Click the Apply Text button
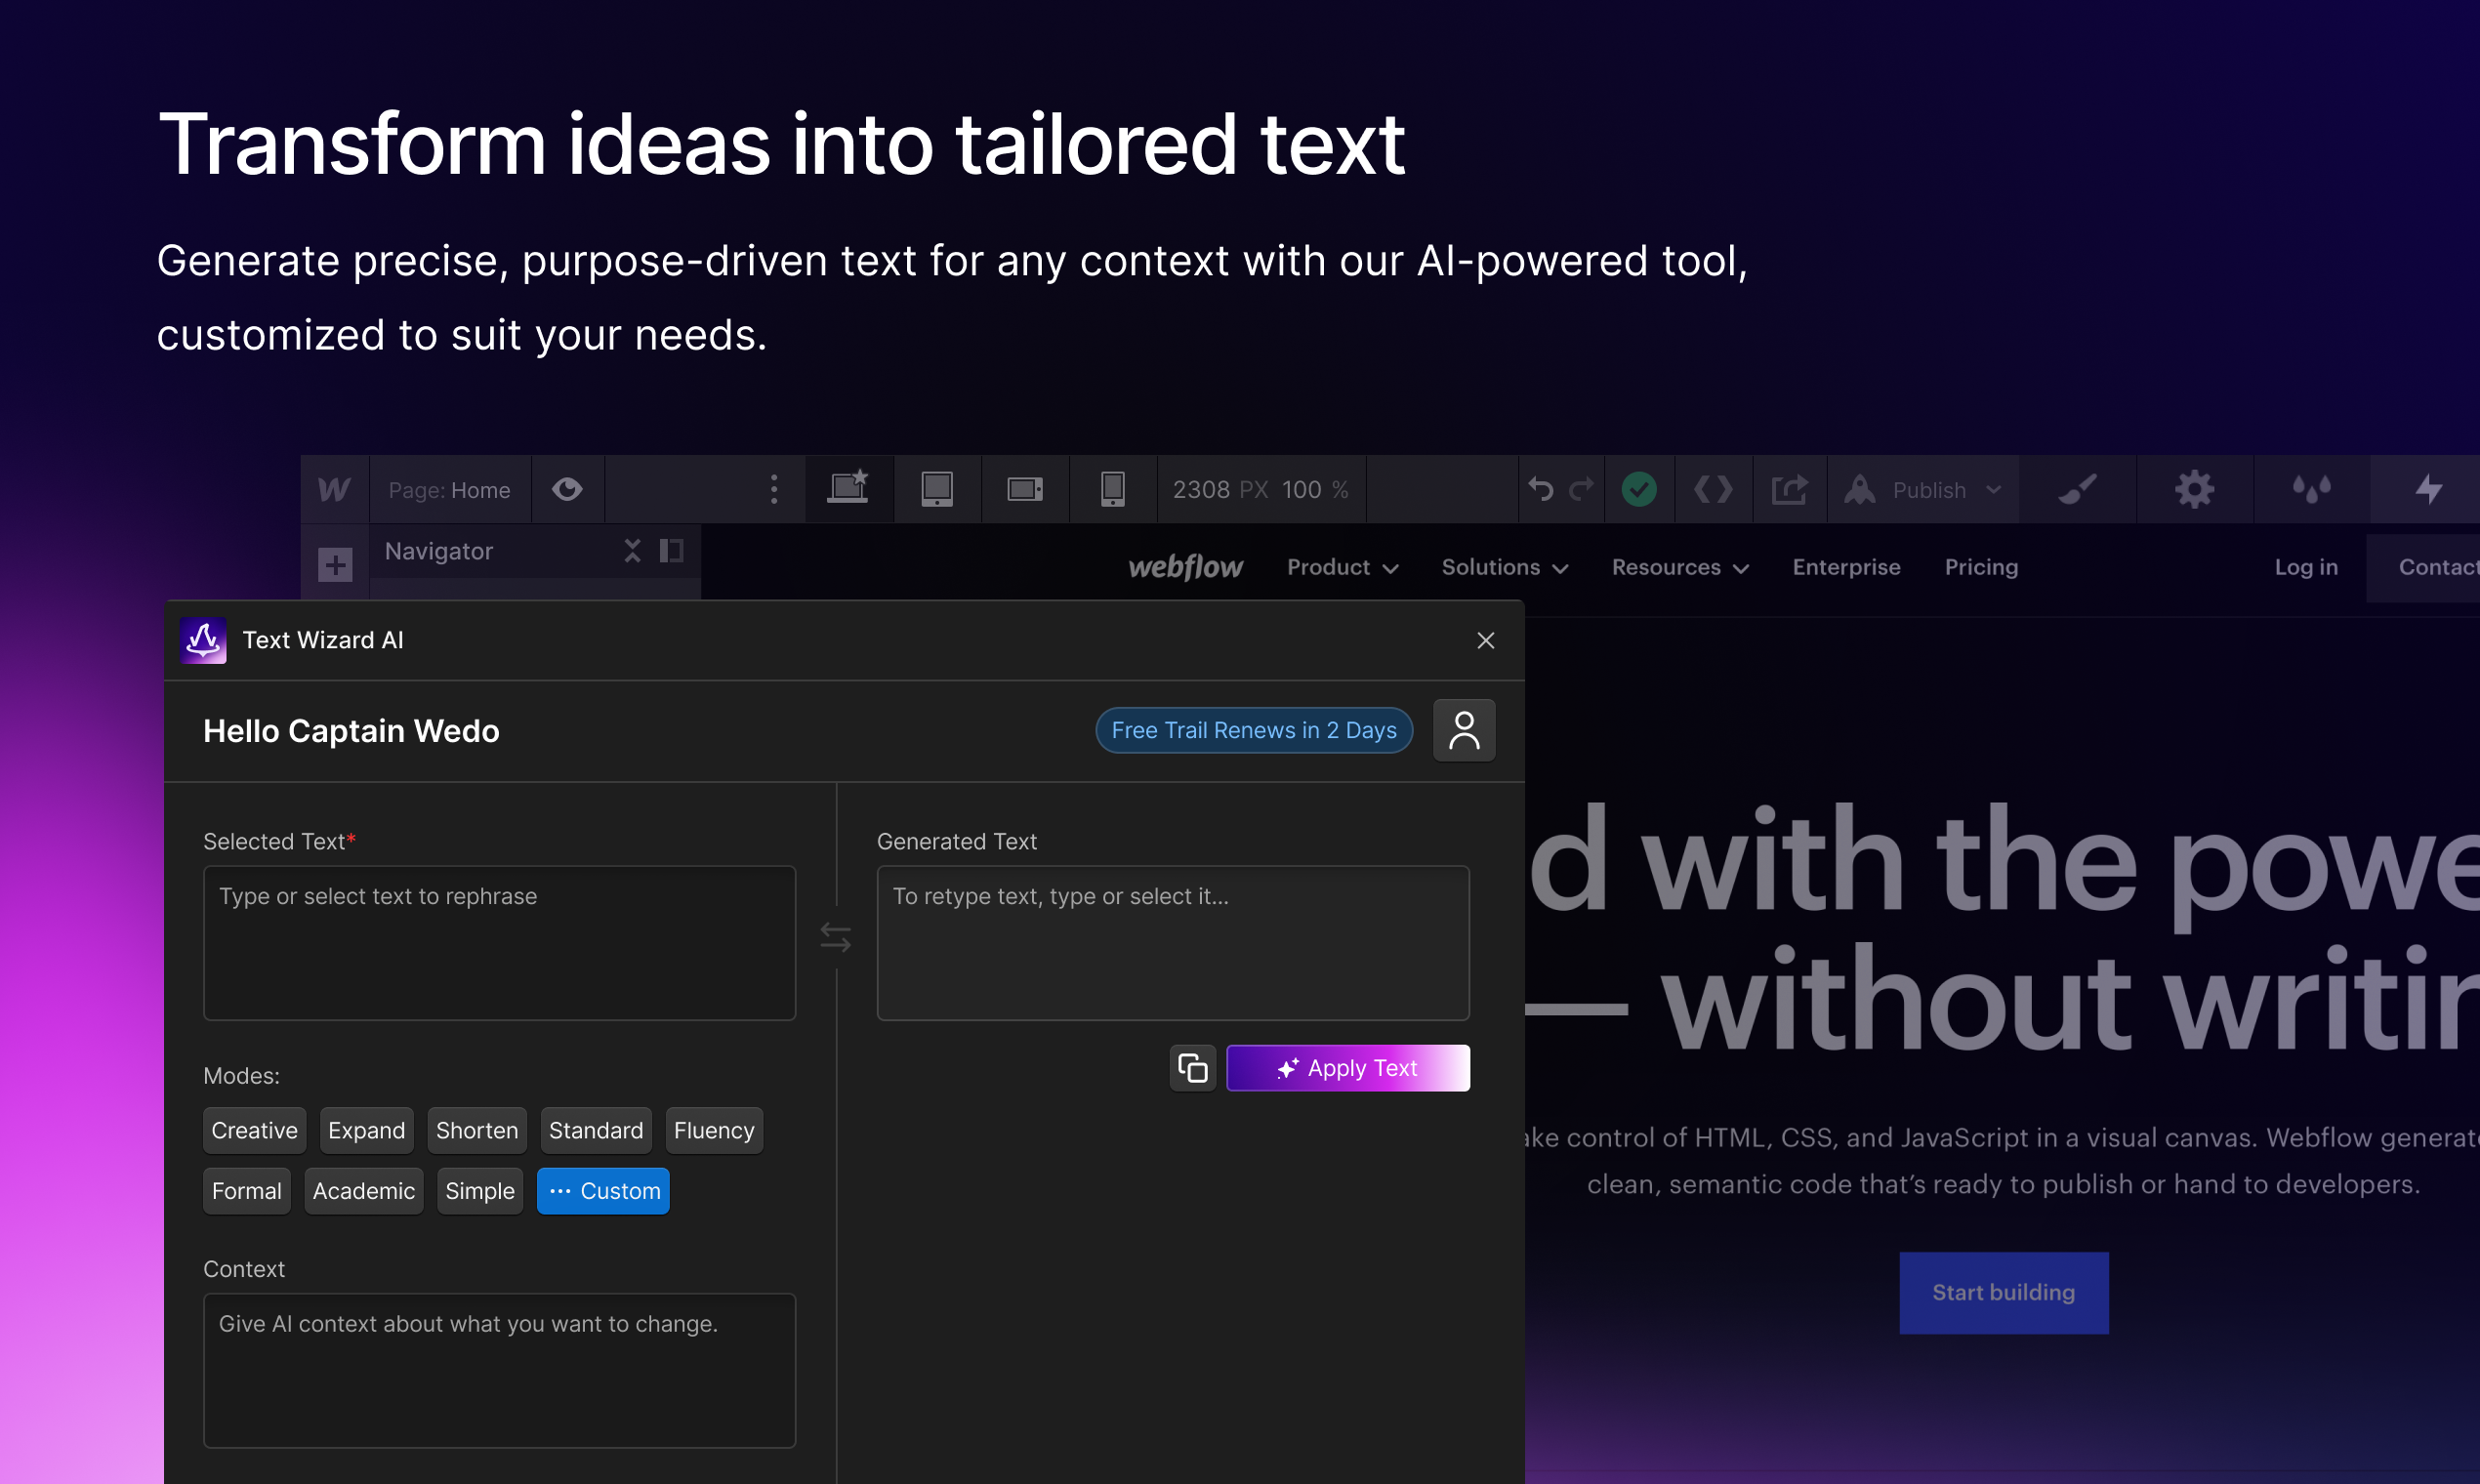This screenshot has height=1484, width=2480. click(1348, 1067)
